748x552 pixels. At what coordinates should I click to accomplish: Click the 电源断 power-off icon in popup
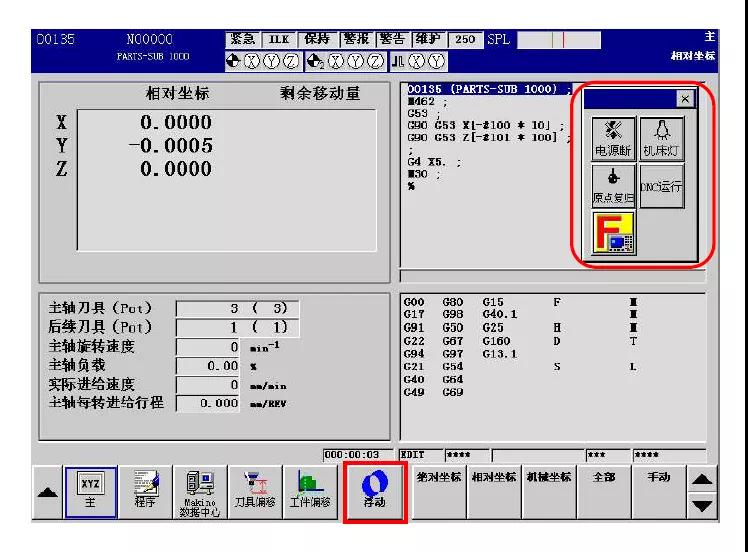tap(613, 138)
